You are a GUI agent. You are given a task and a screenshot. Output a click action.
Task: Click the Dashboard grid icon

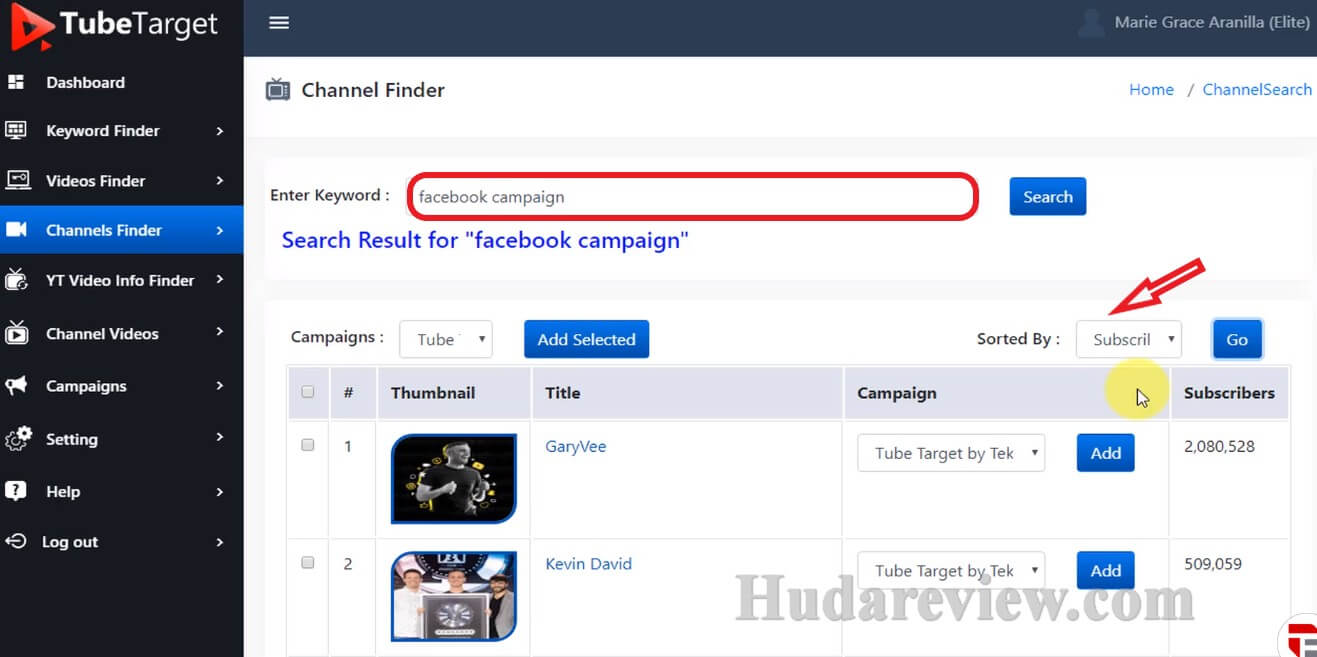[16, 82]
